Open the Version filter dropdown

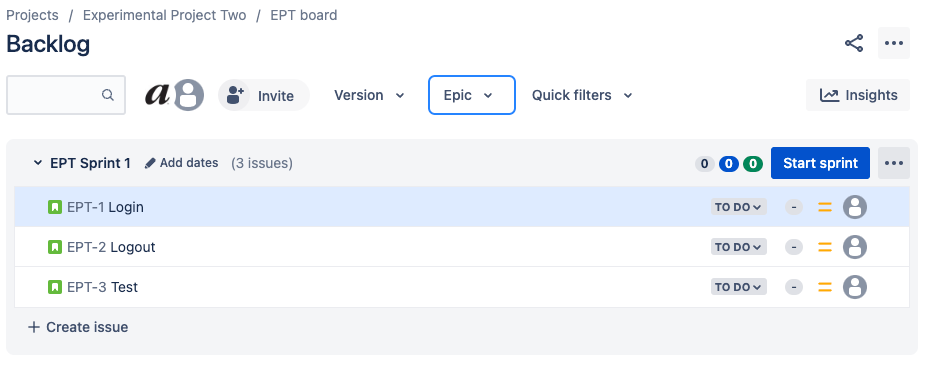pos(369,95)
